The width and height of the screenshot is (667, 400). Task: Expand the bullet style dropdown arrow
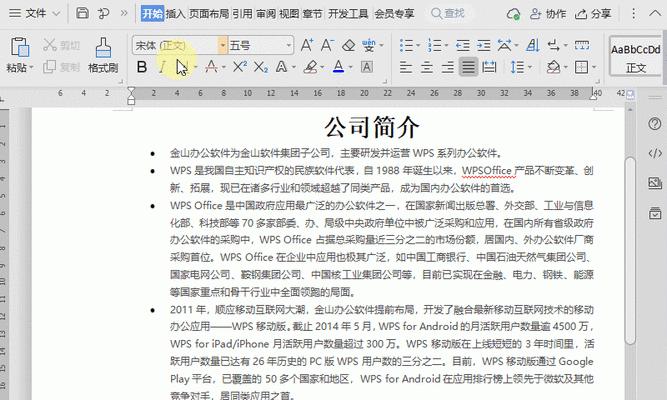point(418,46)
